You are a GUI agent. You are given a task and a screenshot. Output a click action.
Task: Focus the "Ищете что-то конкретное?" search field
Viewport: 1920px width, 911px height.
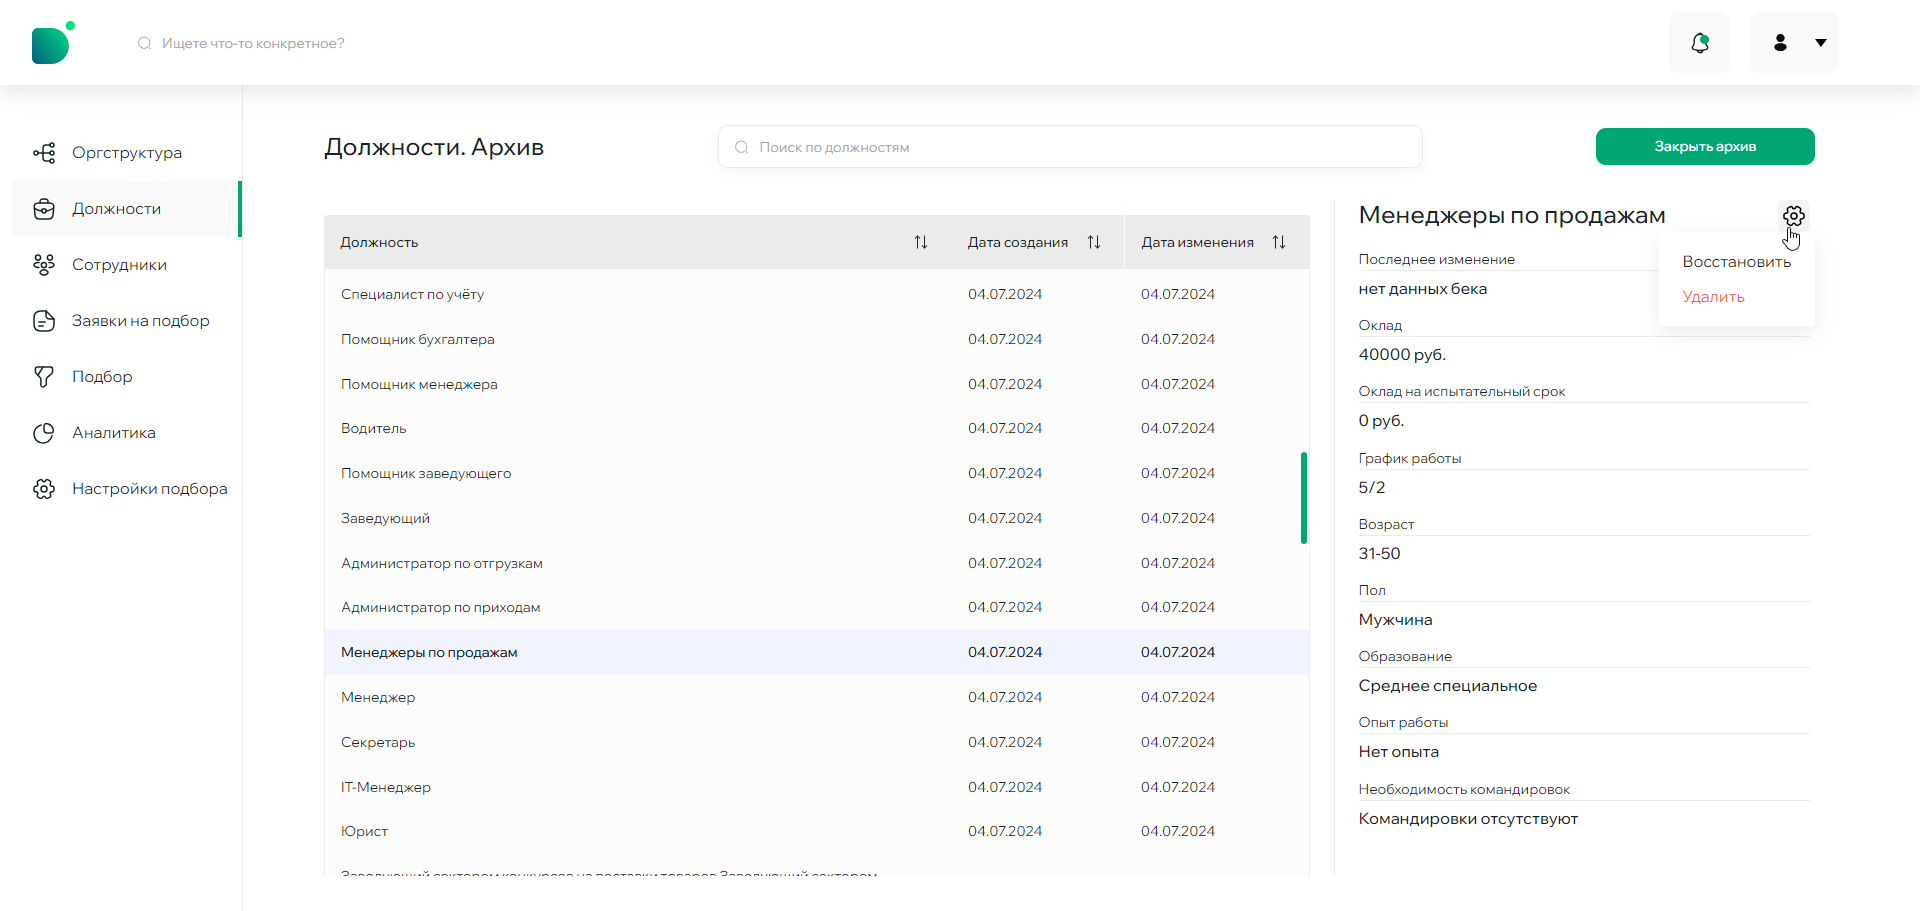(x=253, y=43)
